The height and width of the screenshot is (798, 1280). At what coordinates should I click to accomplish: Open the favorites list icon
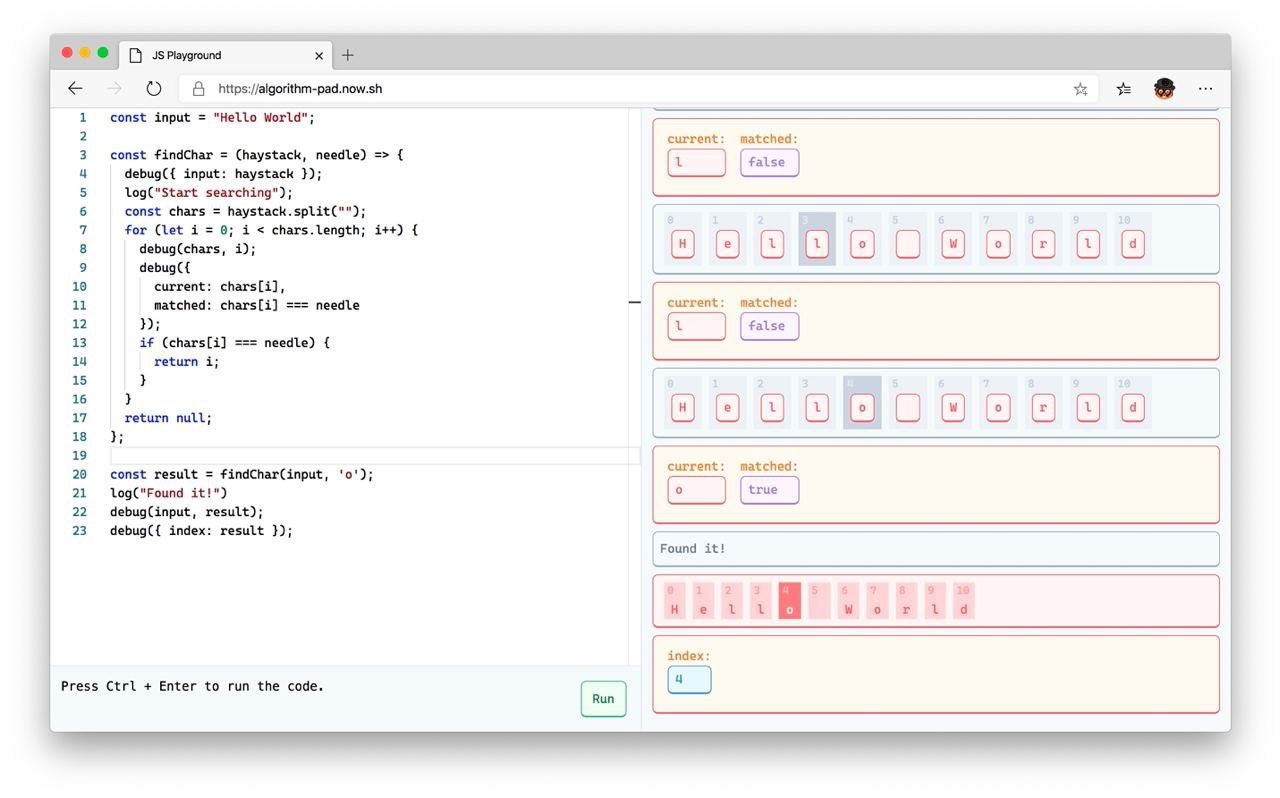point(1123,89)
